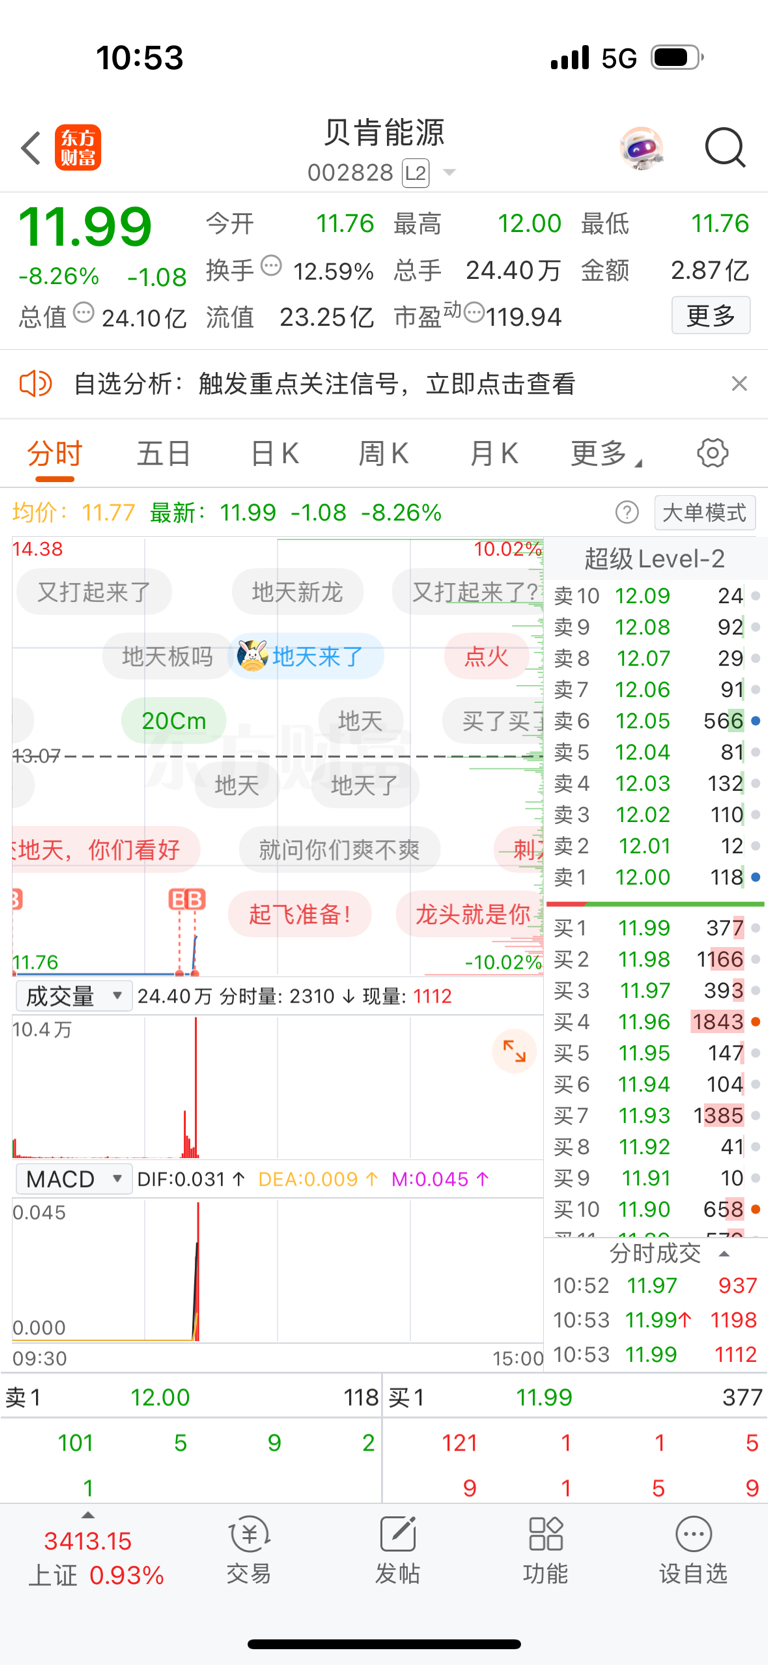
Task: Switch to the 五日 tab
Action: click(164, 454)
